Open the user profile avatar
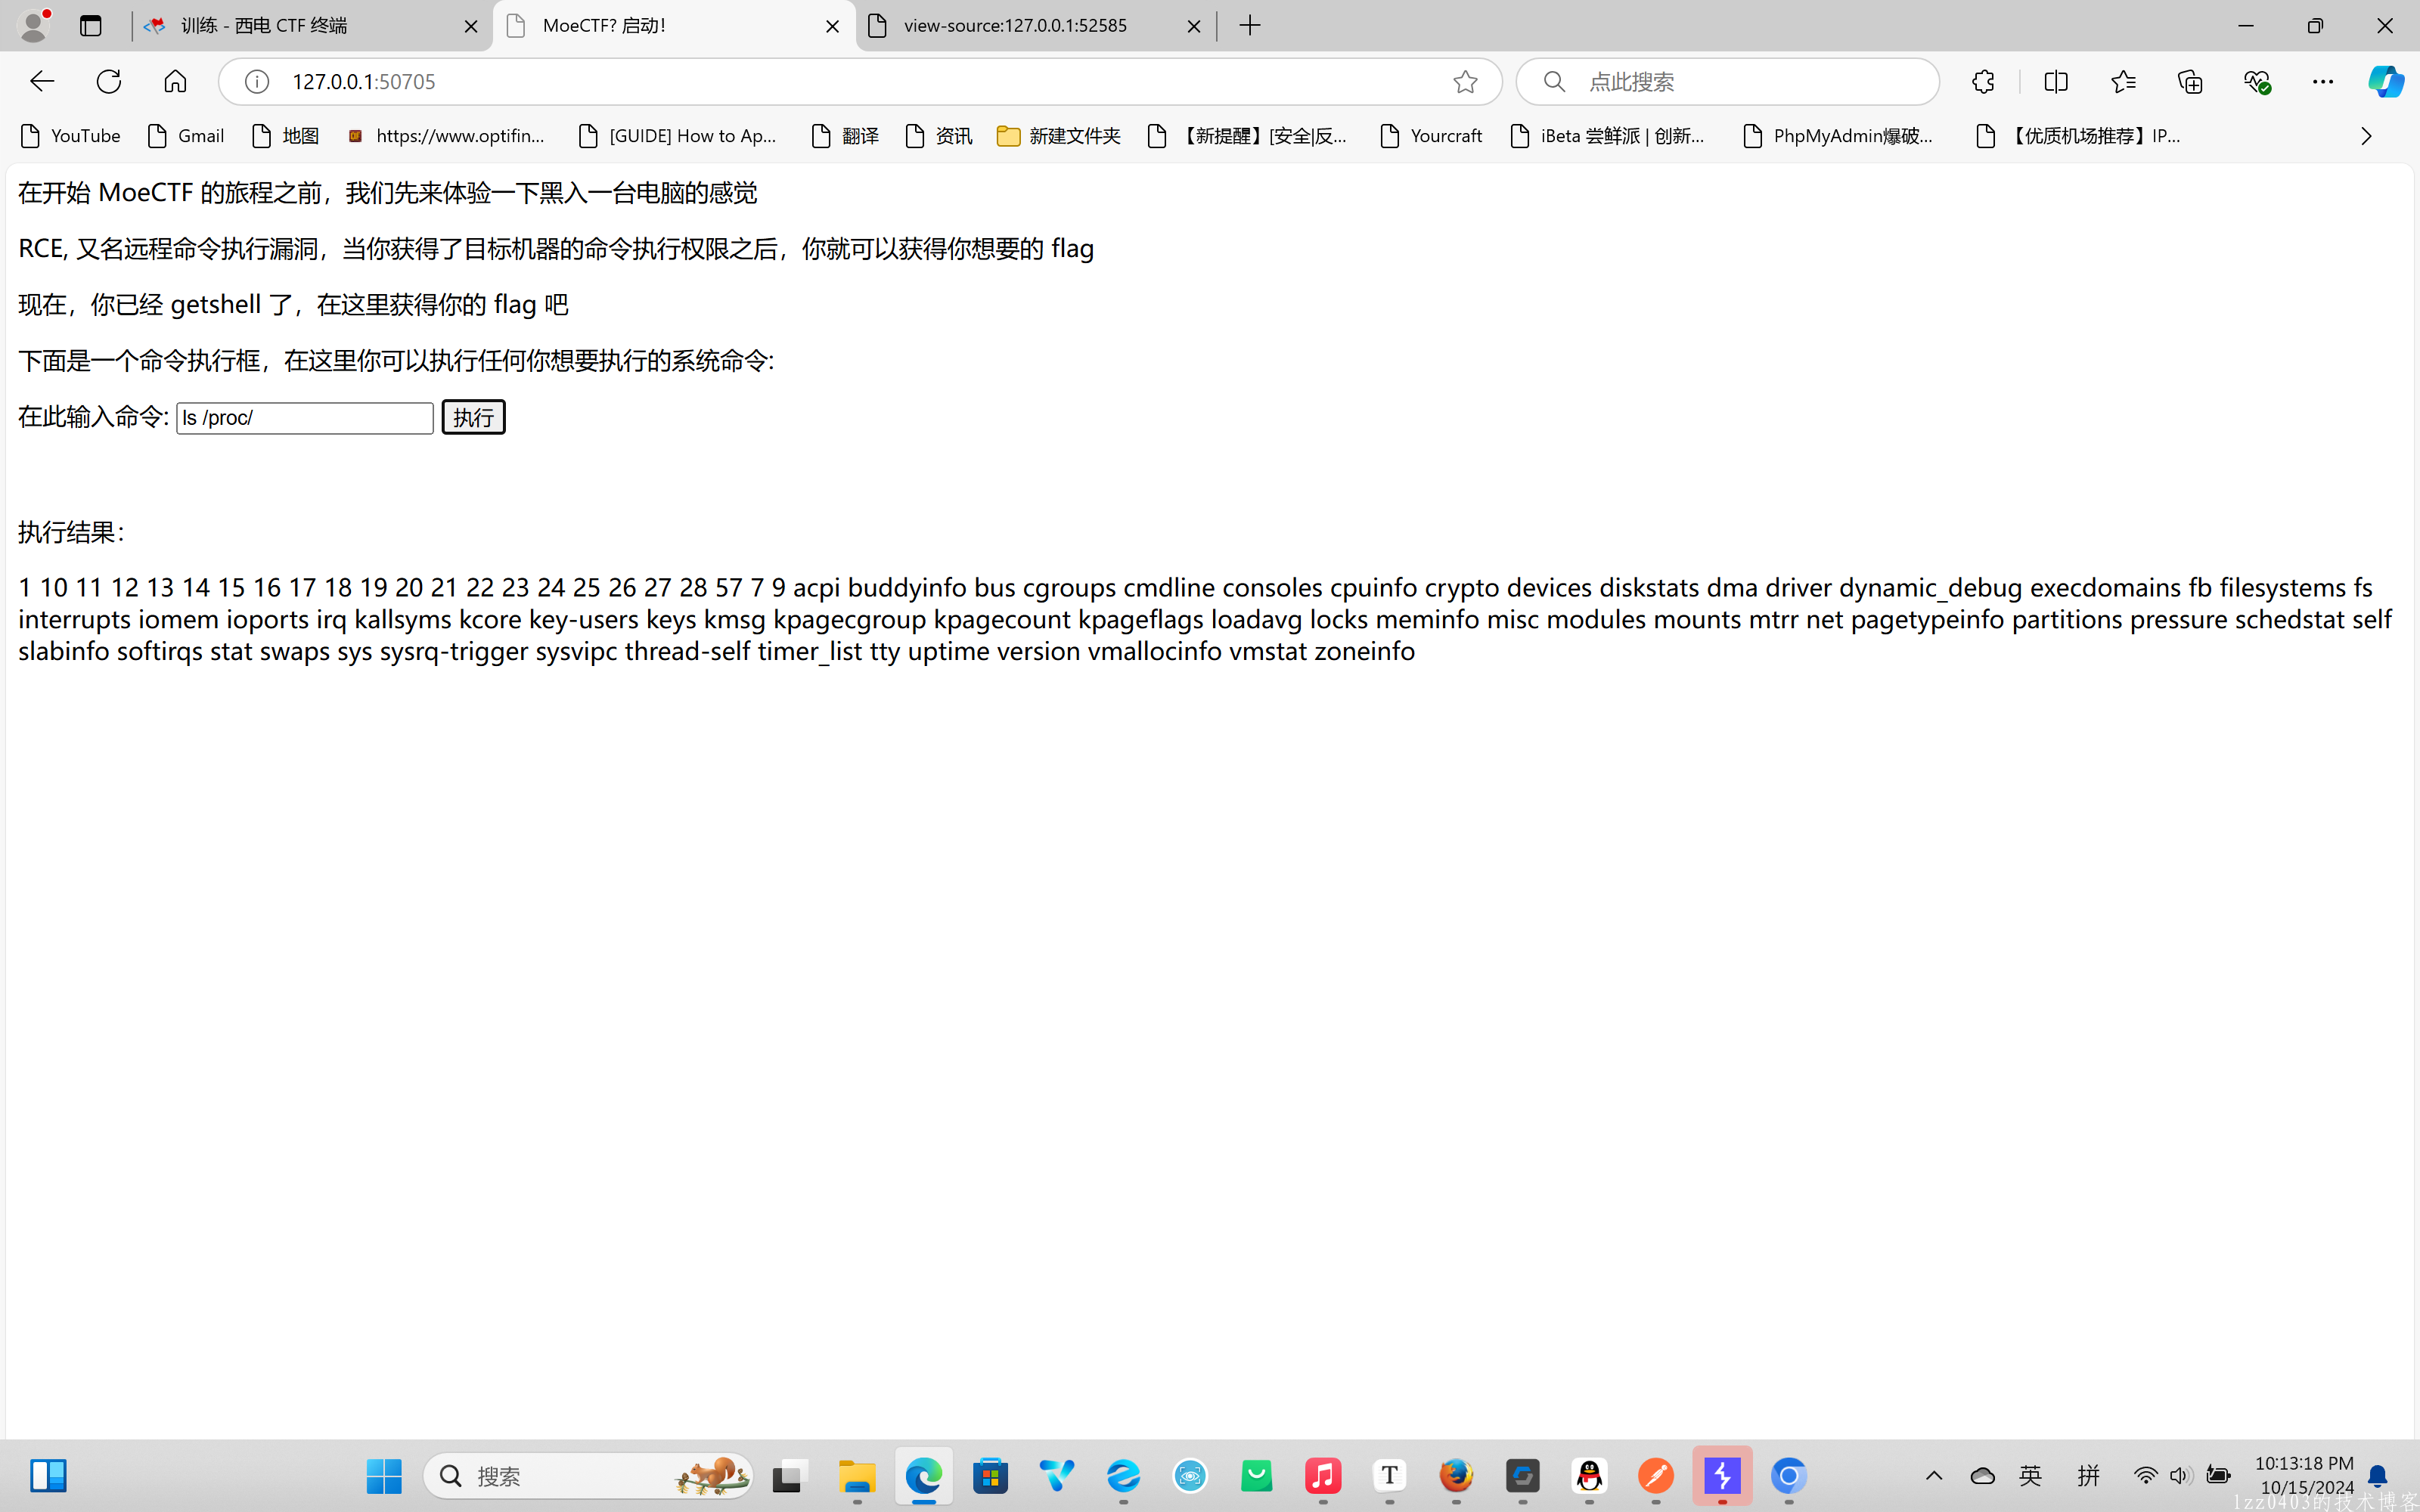Screen dimensions: 2420x1512 pyautogui.click(x=34, y=25)
